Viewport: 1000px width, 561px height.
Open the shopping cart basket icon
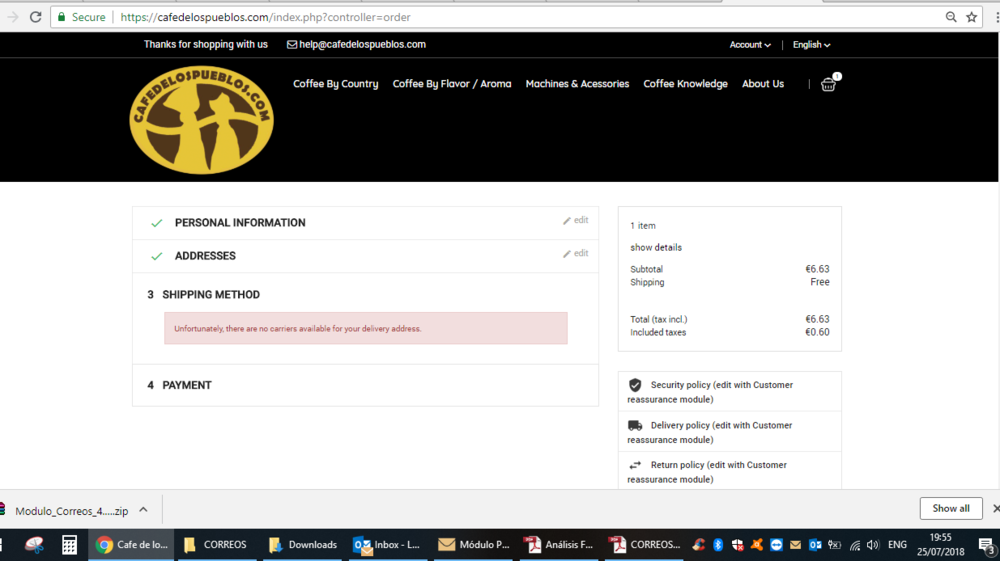coord(828,84)
